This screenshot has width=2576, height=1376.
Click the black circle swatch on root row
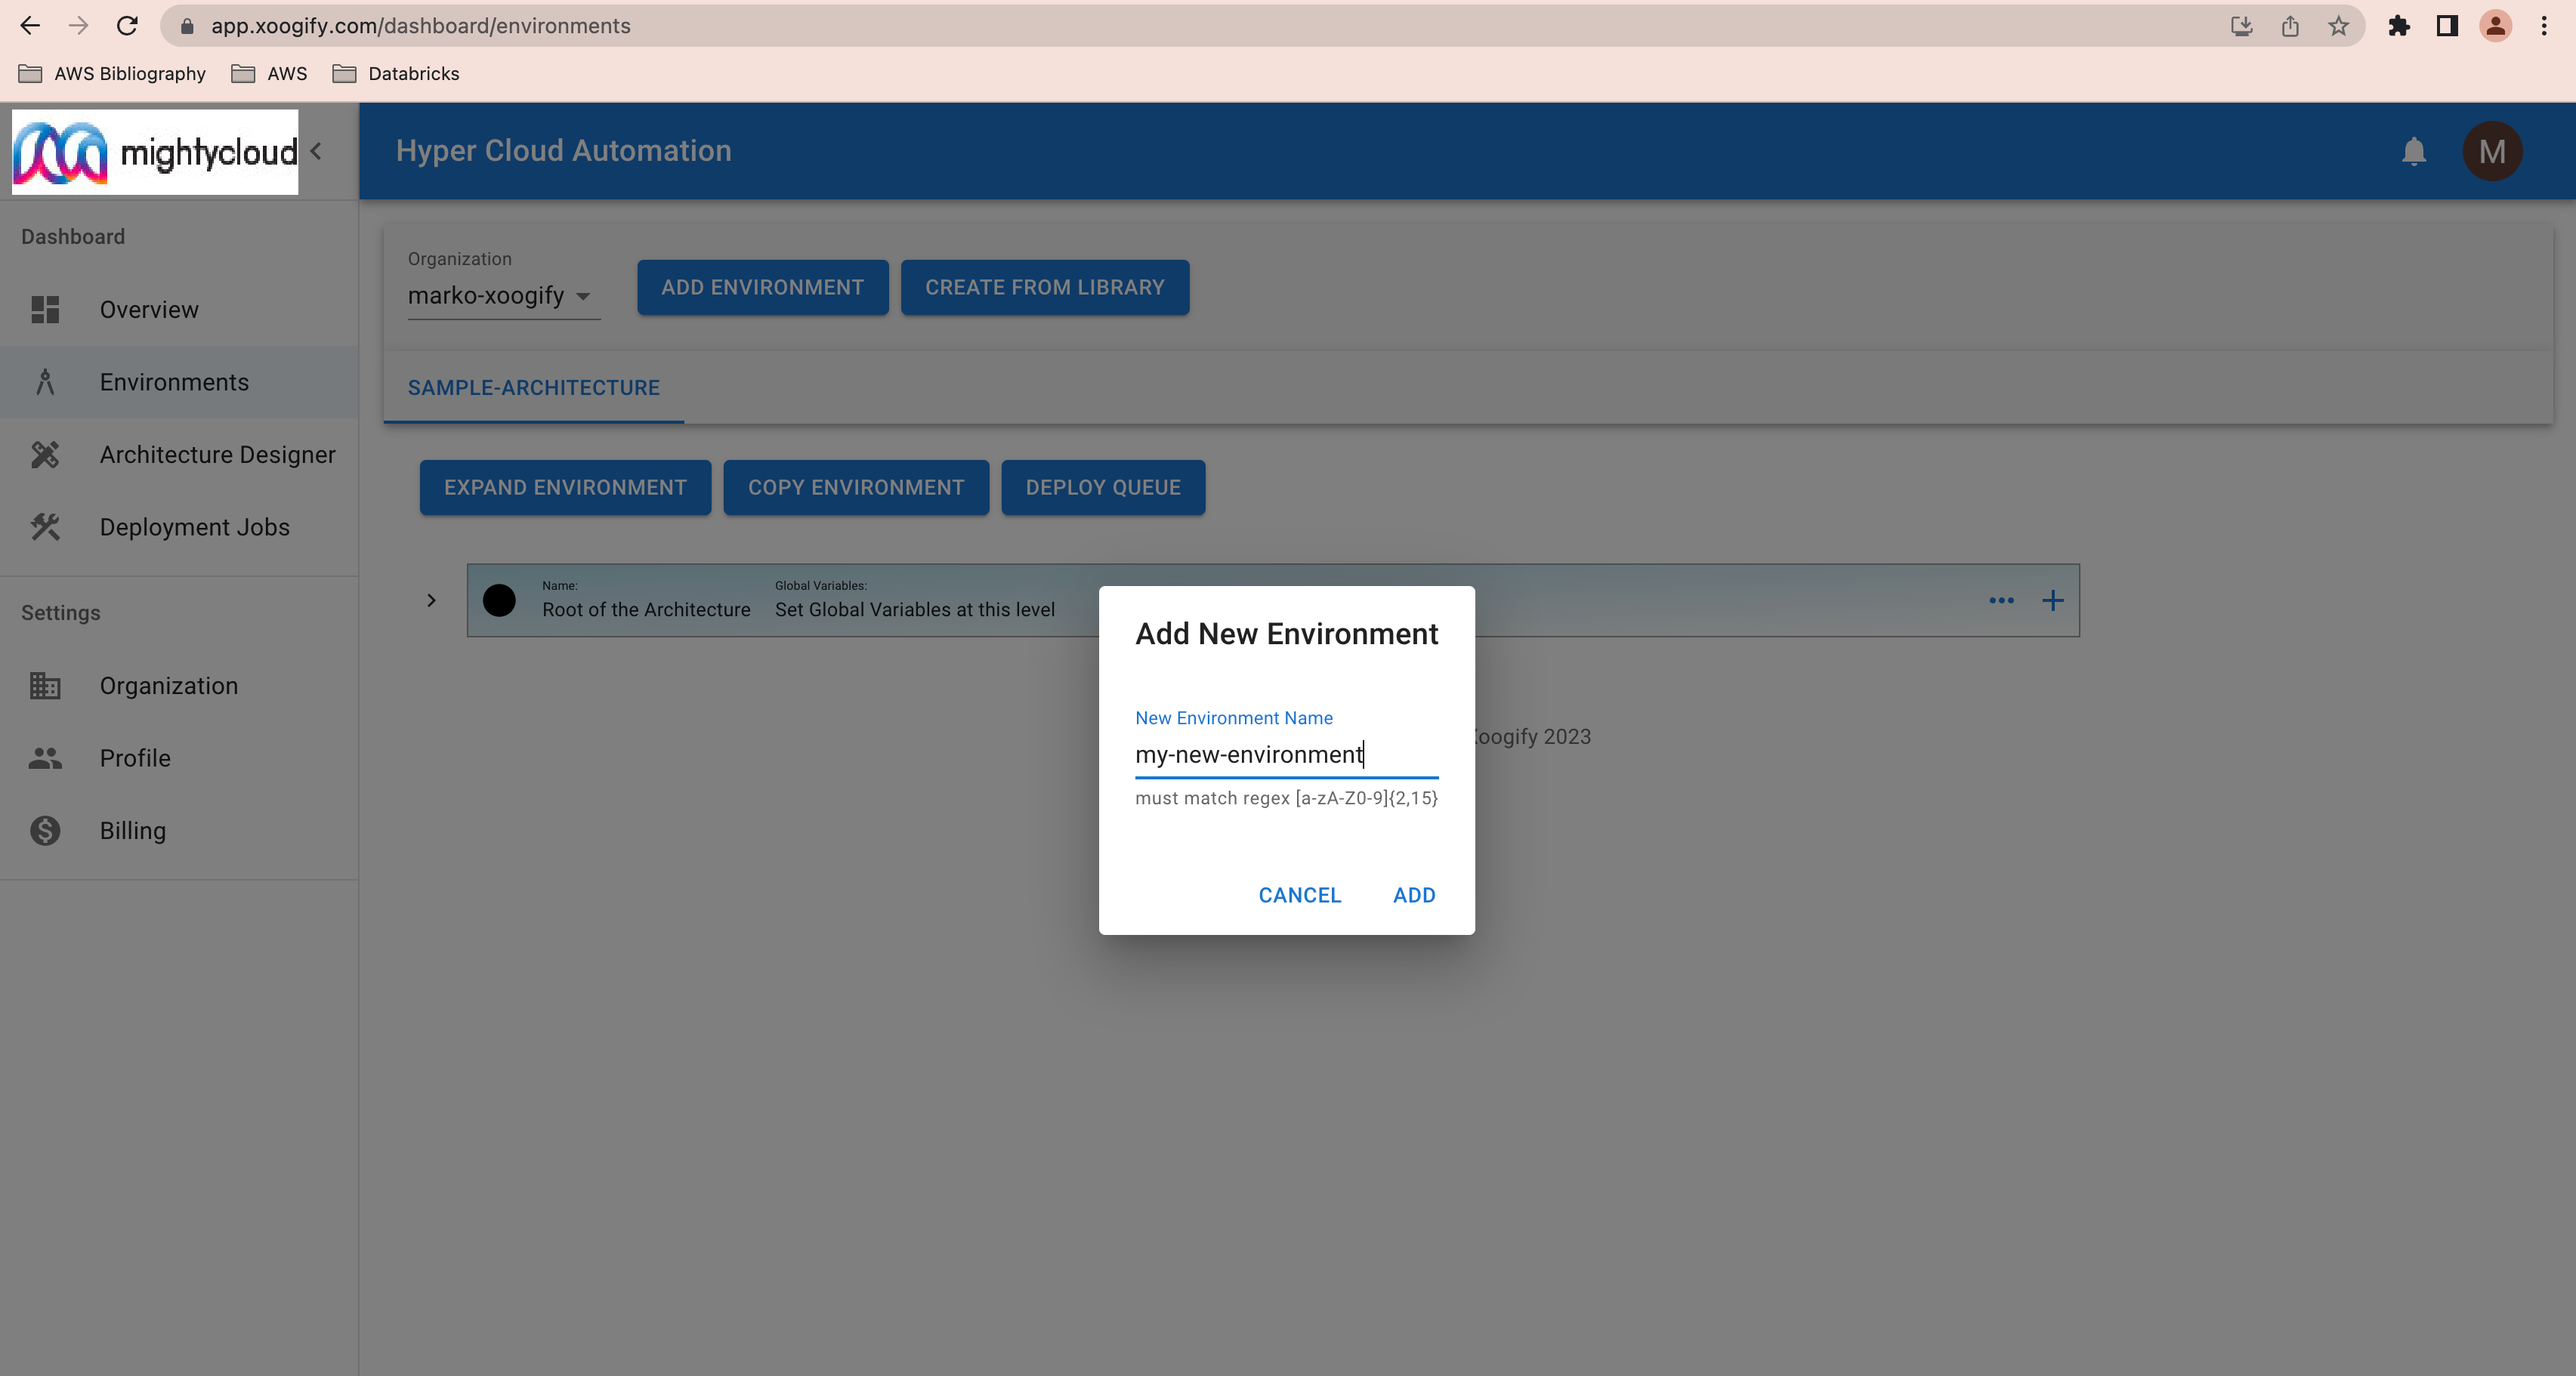(499, 600)
